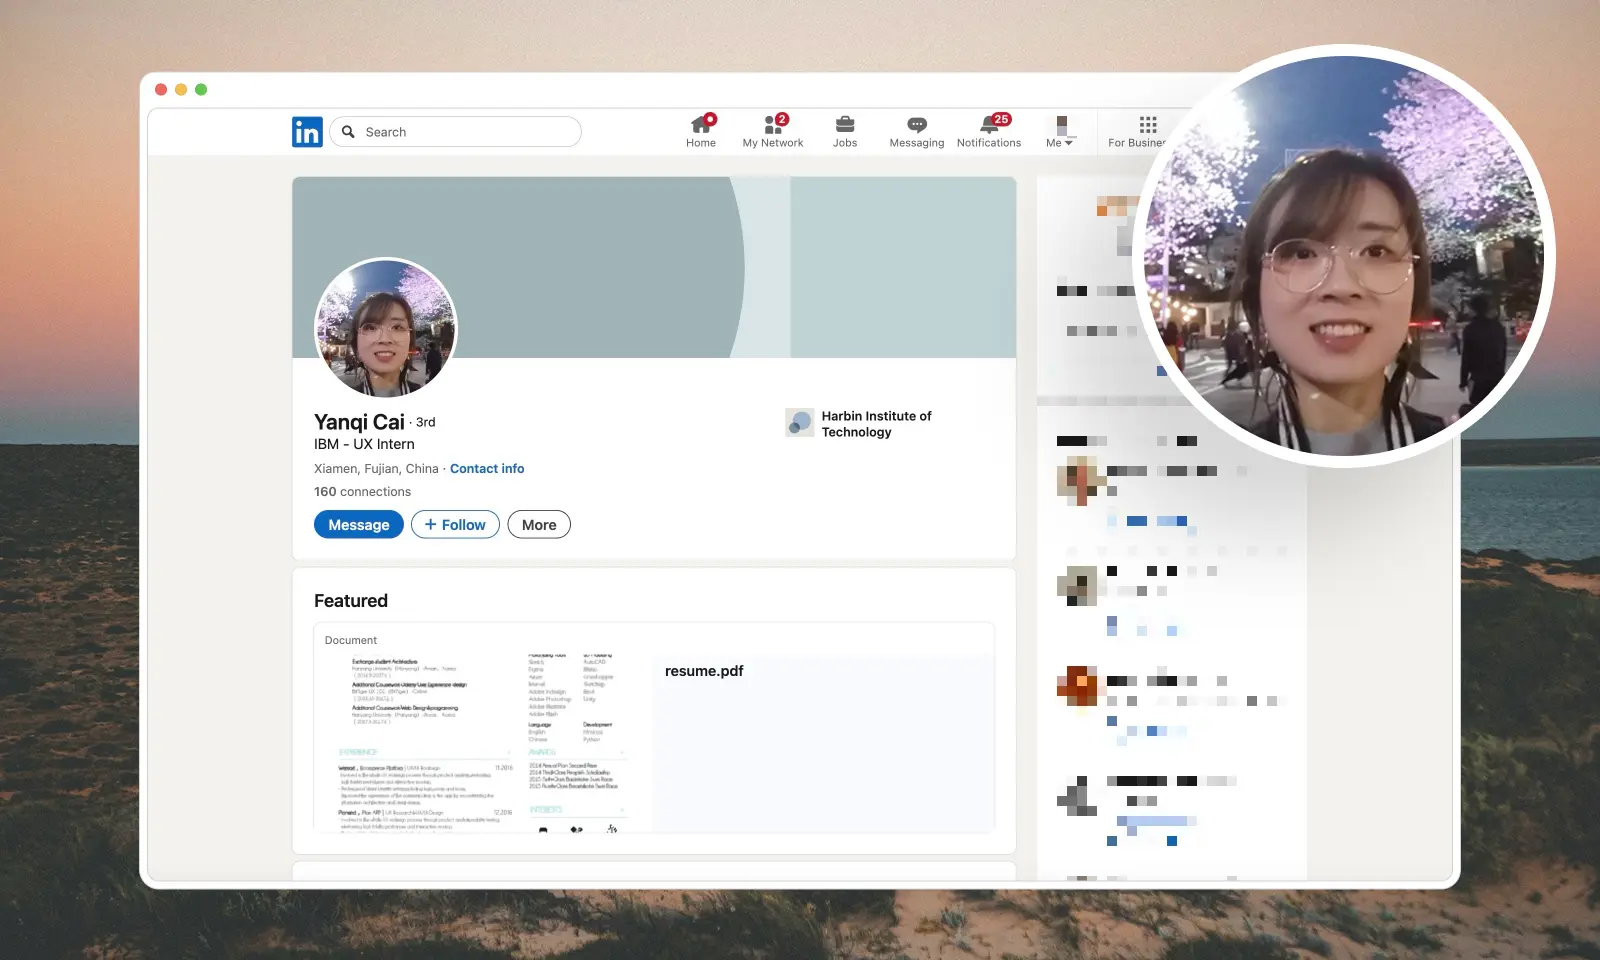Select the Jobs briefcase icon
The width and height of the screenshot is (1600, 960).
[845, 125]
